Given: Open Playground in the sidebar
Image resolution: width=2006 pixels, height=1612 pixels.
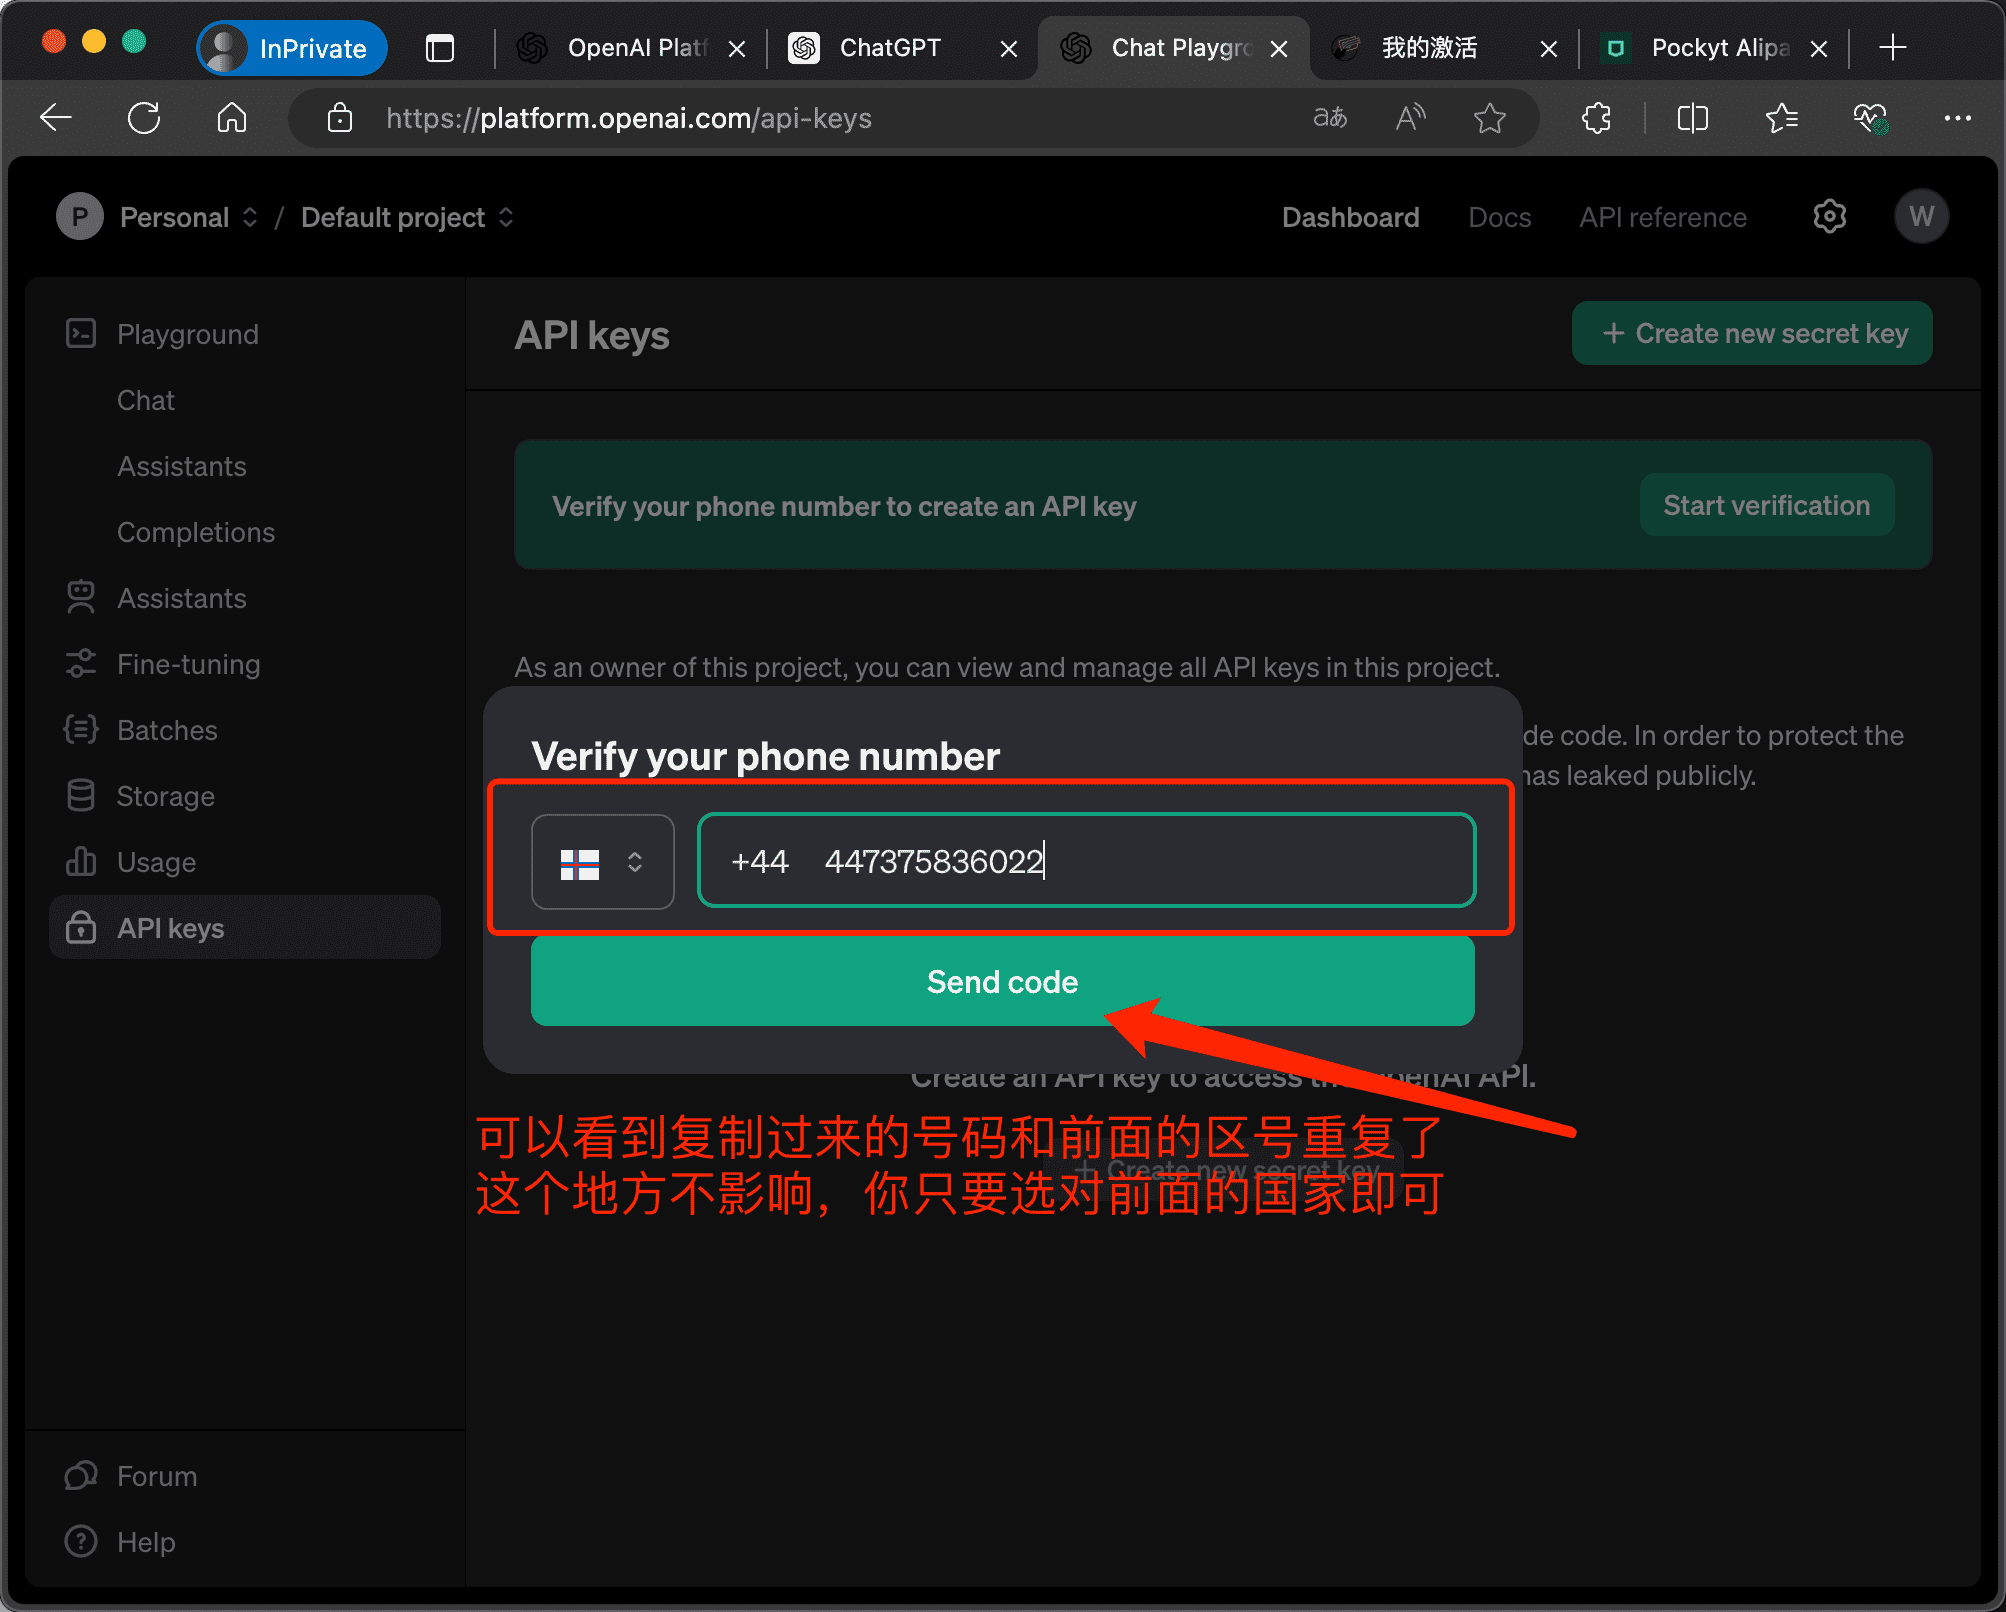Looking at the screenshot, I should point(188,334).
